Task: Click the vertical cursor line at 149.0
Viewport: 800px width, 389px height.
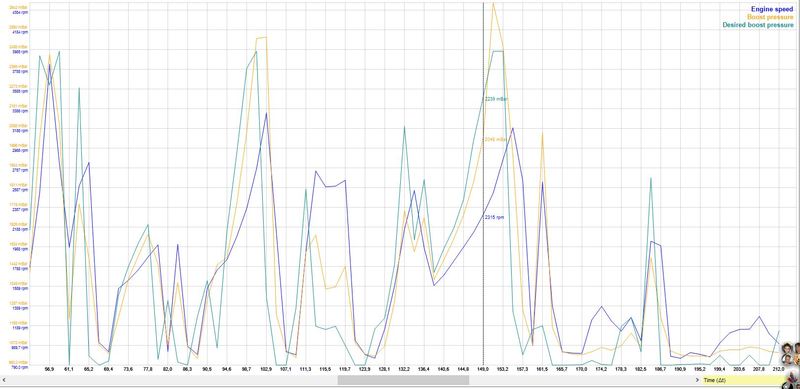Action: [x=483, y=184]
